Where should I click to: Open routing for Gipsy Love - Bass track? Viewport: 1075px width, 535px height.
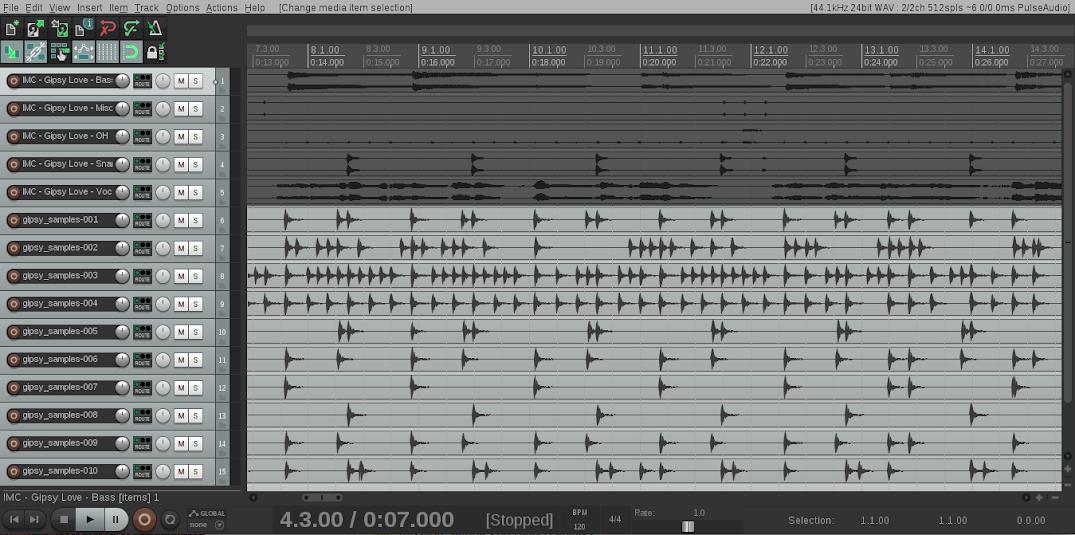tap(142, 81)
